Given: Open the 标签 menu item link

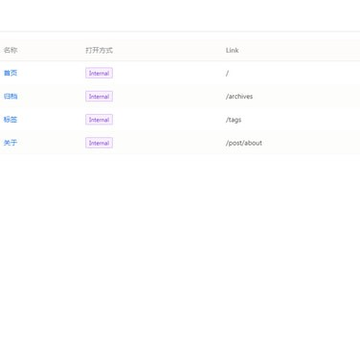Looking at the screenshot, I should [10, 119].
